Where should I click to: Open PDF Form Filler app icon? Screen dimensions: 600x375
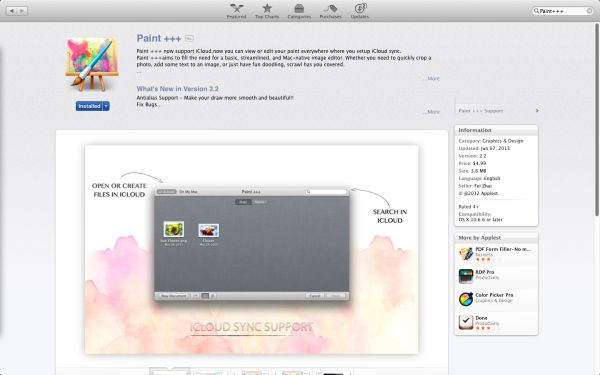[x=466, y=253]
